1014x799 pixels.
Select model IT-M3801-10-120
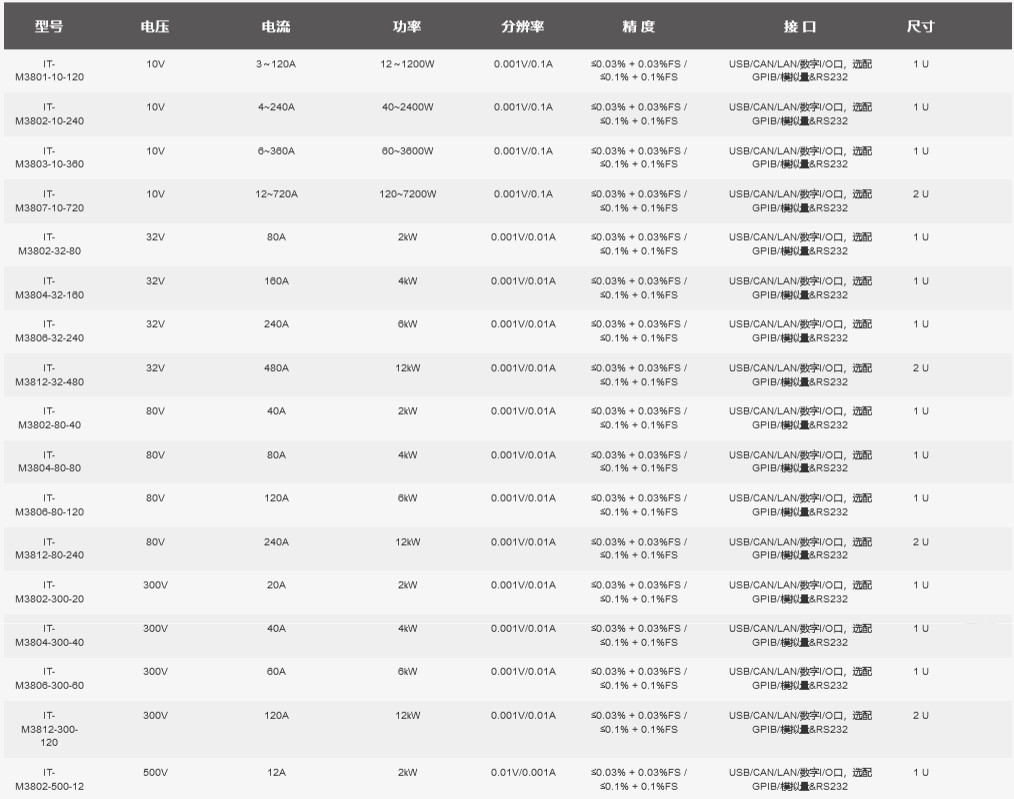pos(49,70)
